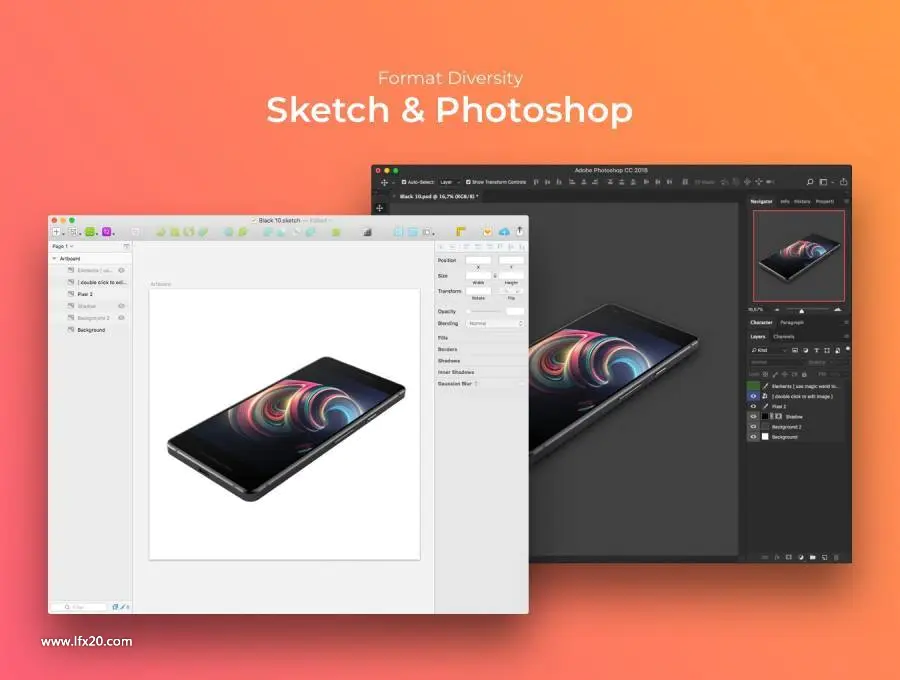Click the adjustment layer filter icon

click(805, 350)
